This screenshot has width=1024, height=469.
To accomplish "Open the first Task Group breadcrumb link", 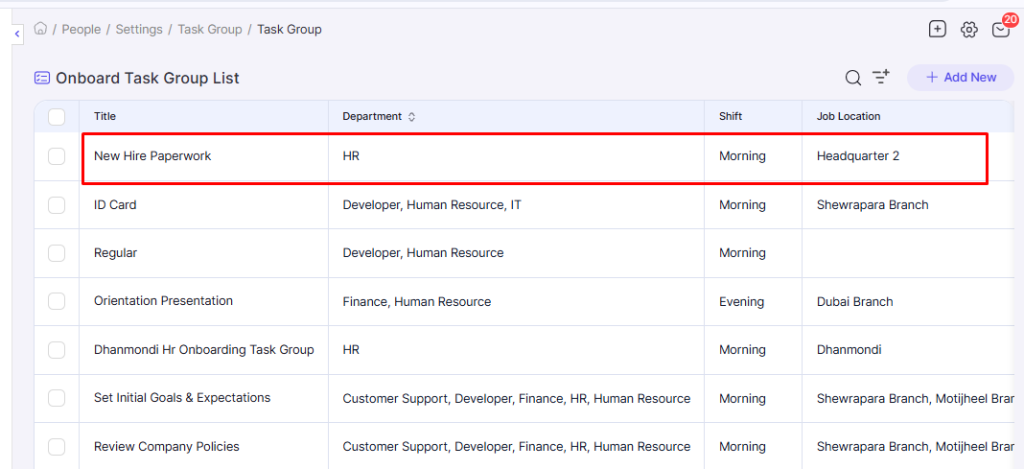I will 210,29.
